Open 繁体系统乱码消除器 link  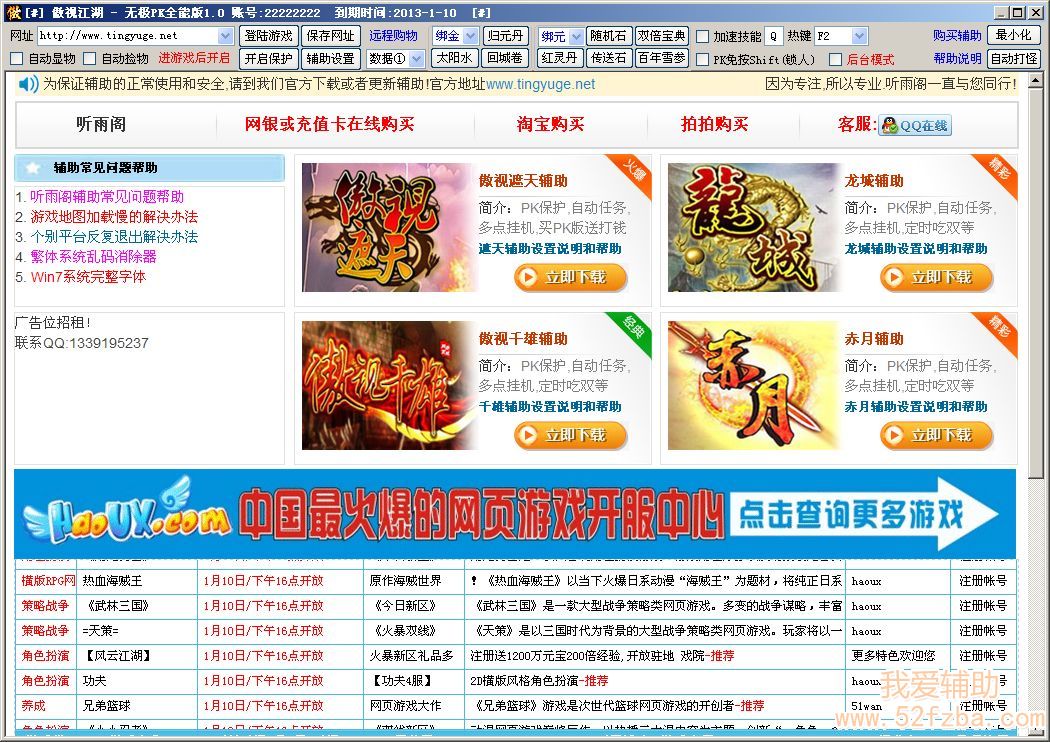pos(93,257)
